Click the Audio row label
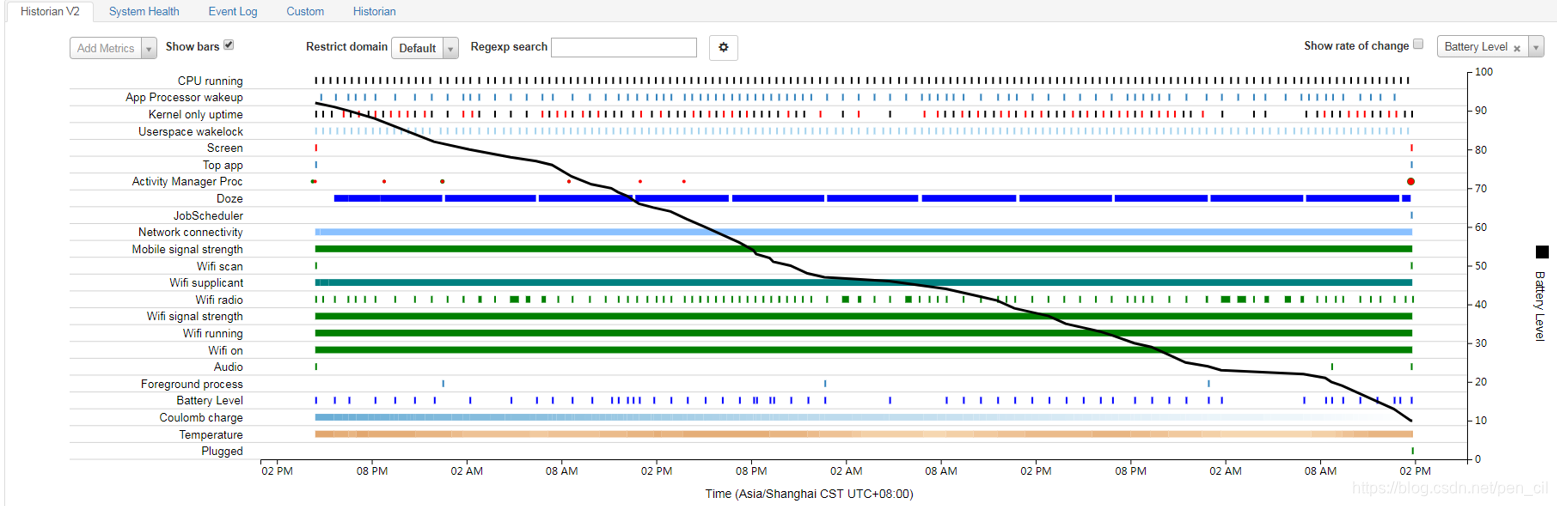This screenshot has width=1557, height=506. coord(229,368)
